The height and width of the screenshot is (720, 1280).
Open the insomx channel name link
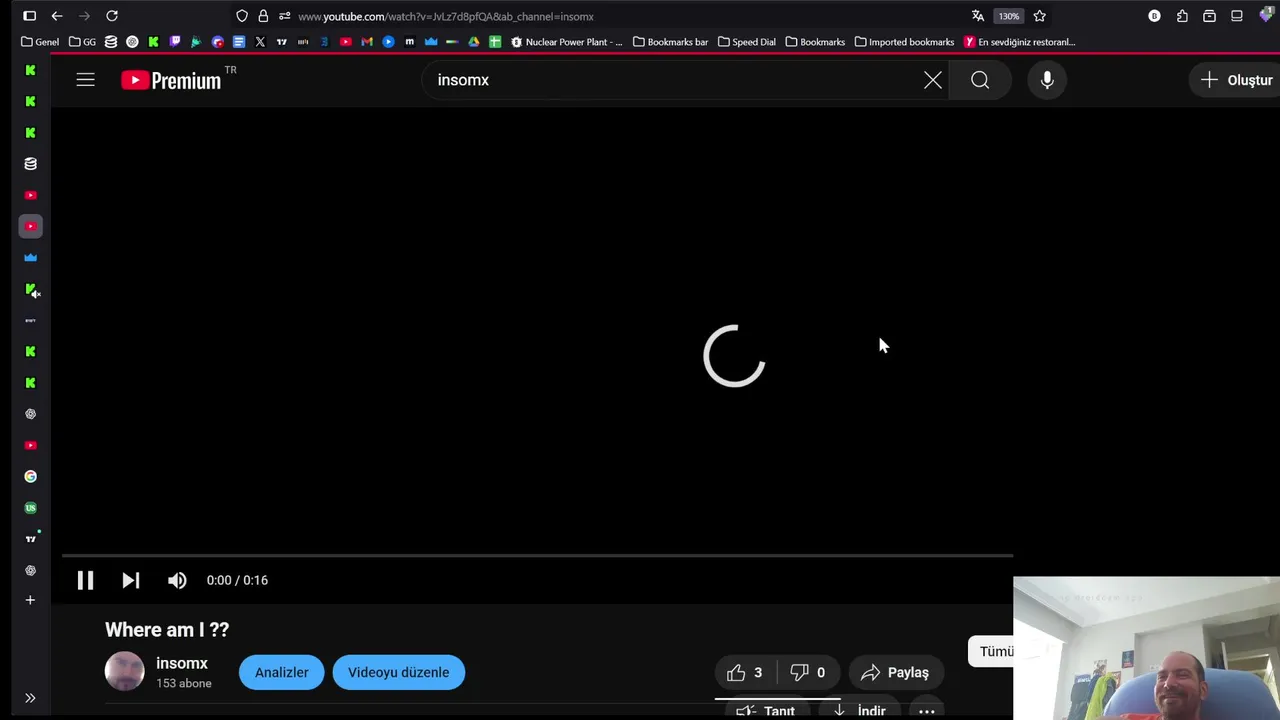click(x=182, y=663)
